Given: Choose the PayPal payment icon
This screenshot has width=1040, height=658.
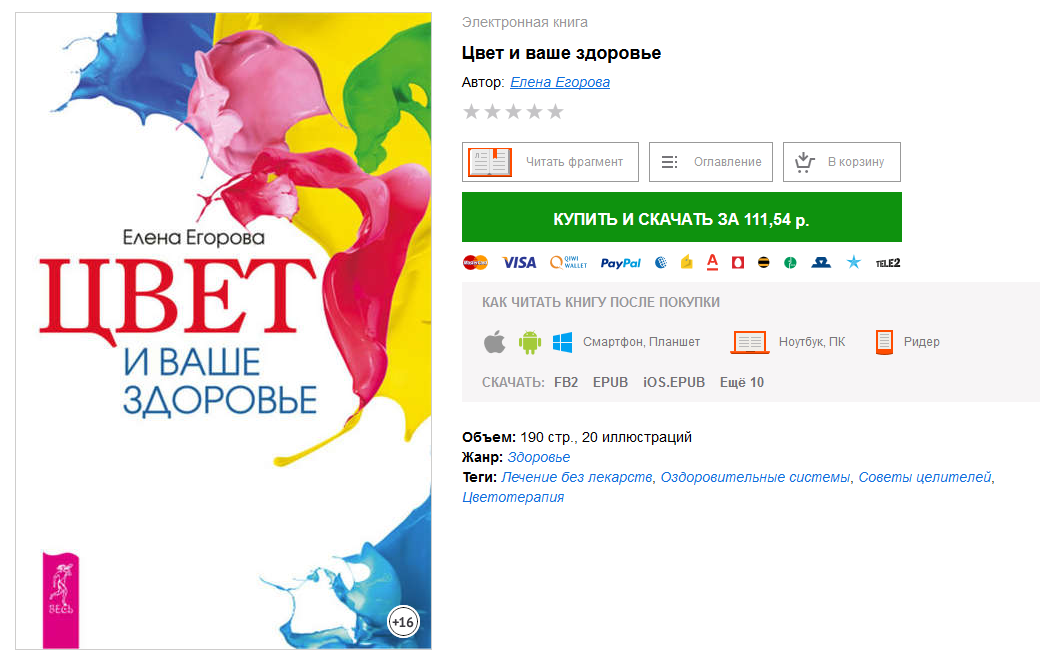Looking at the screenshot, I should (620, 263).
